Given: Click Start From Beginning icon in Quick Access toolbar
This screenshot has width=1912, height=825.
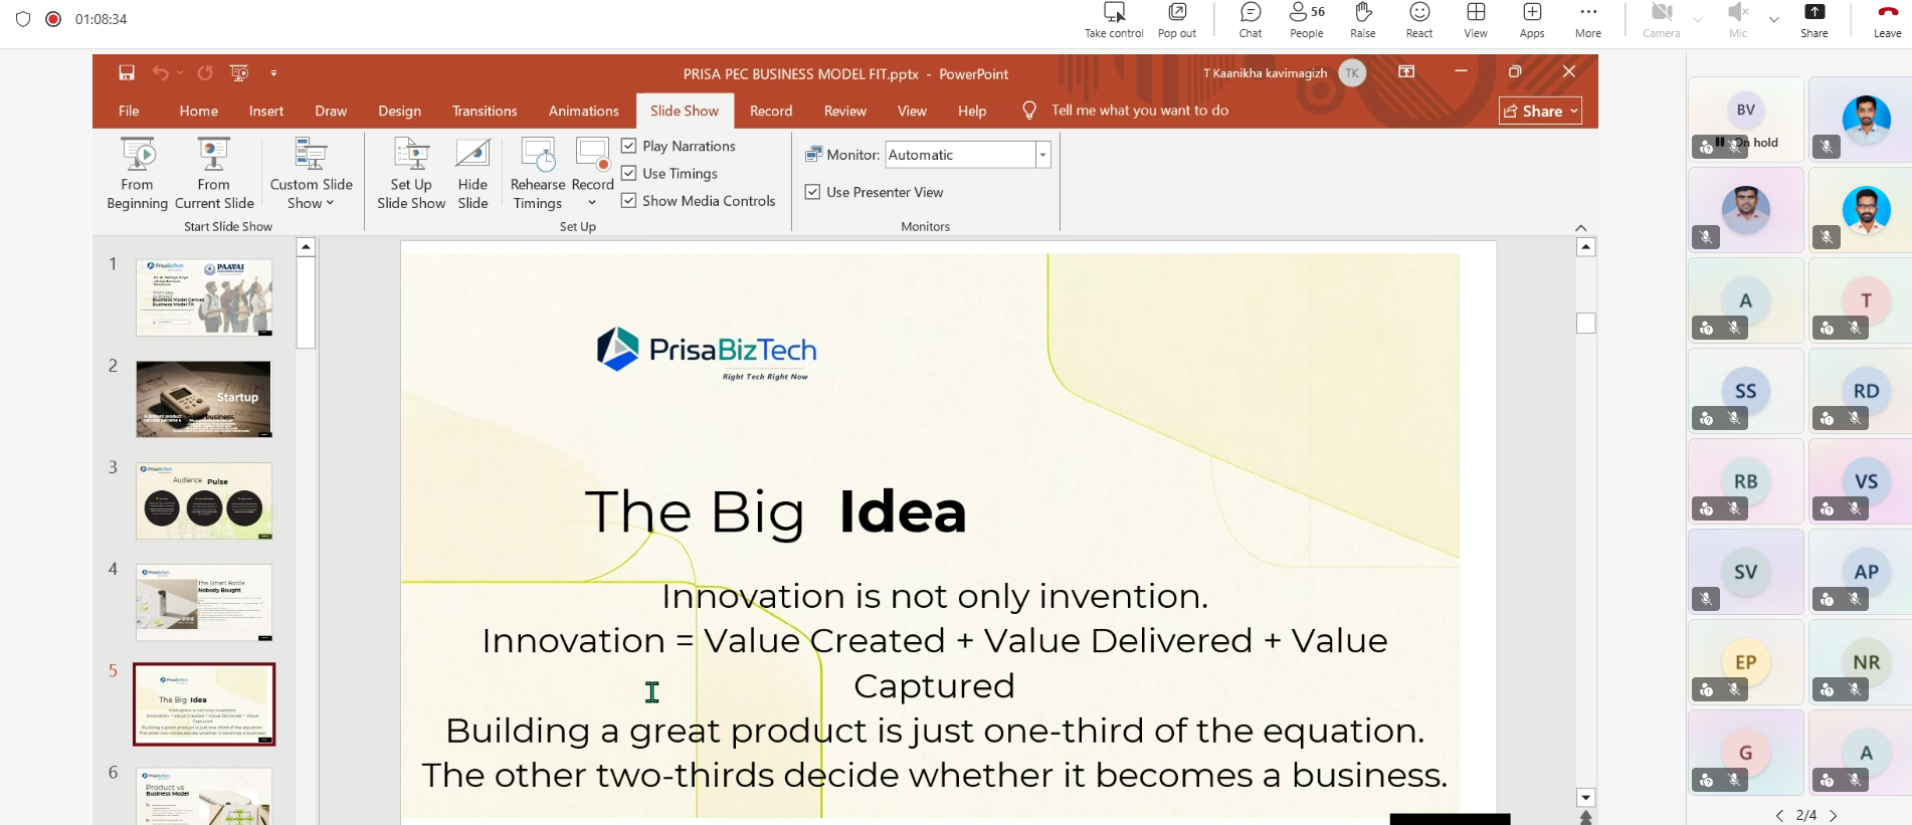Looking at the screenshot, I should click(239, 73).
